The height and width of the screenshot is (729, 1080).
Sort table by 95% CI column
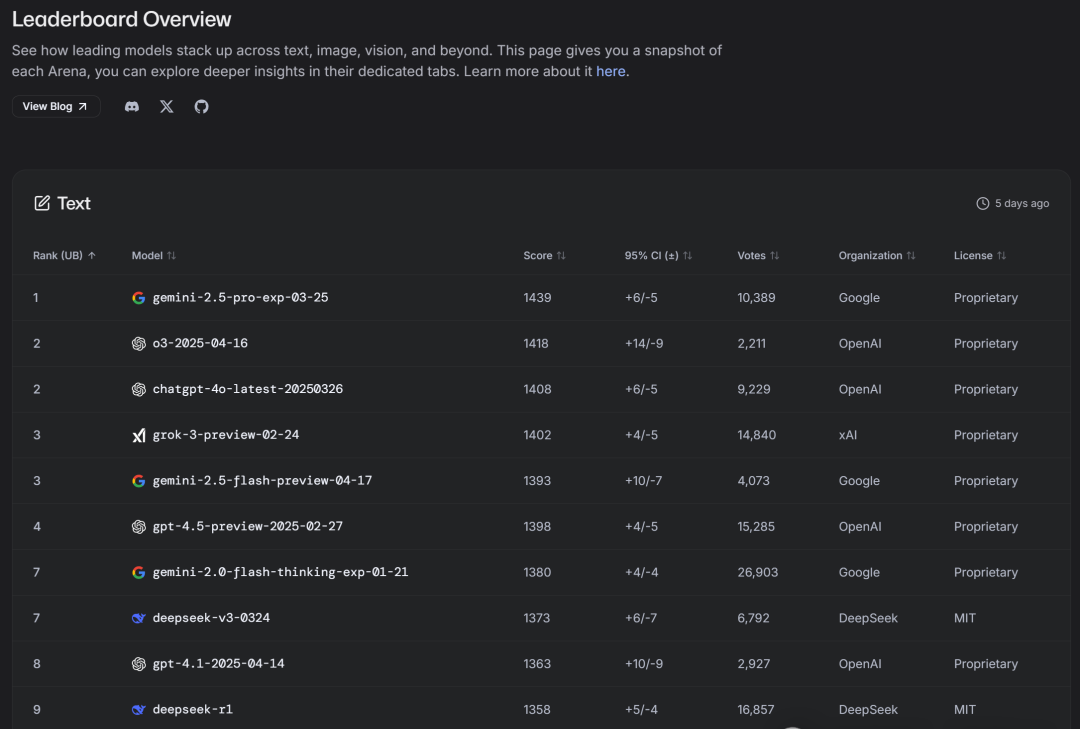coord(658,256)
